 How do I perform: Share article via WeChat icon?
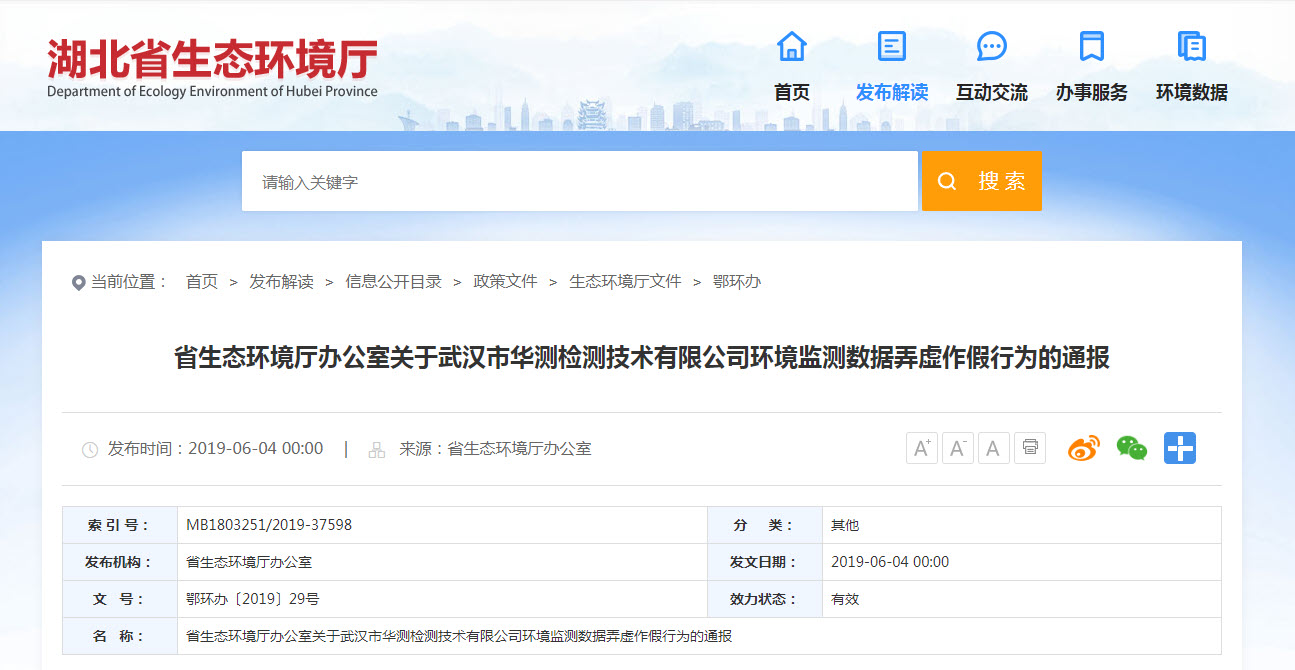point(1131,449)
